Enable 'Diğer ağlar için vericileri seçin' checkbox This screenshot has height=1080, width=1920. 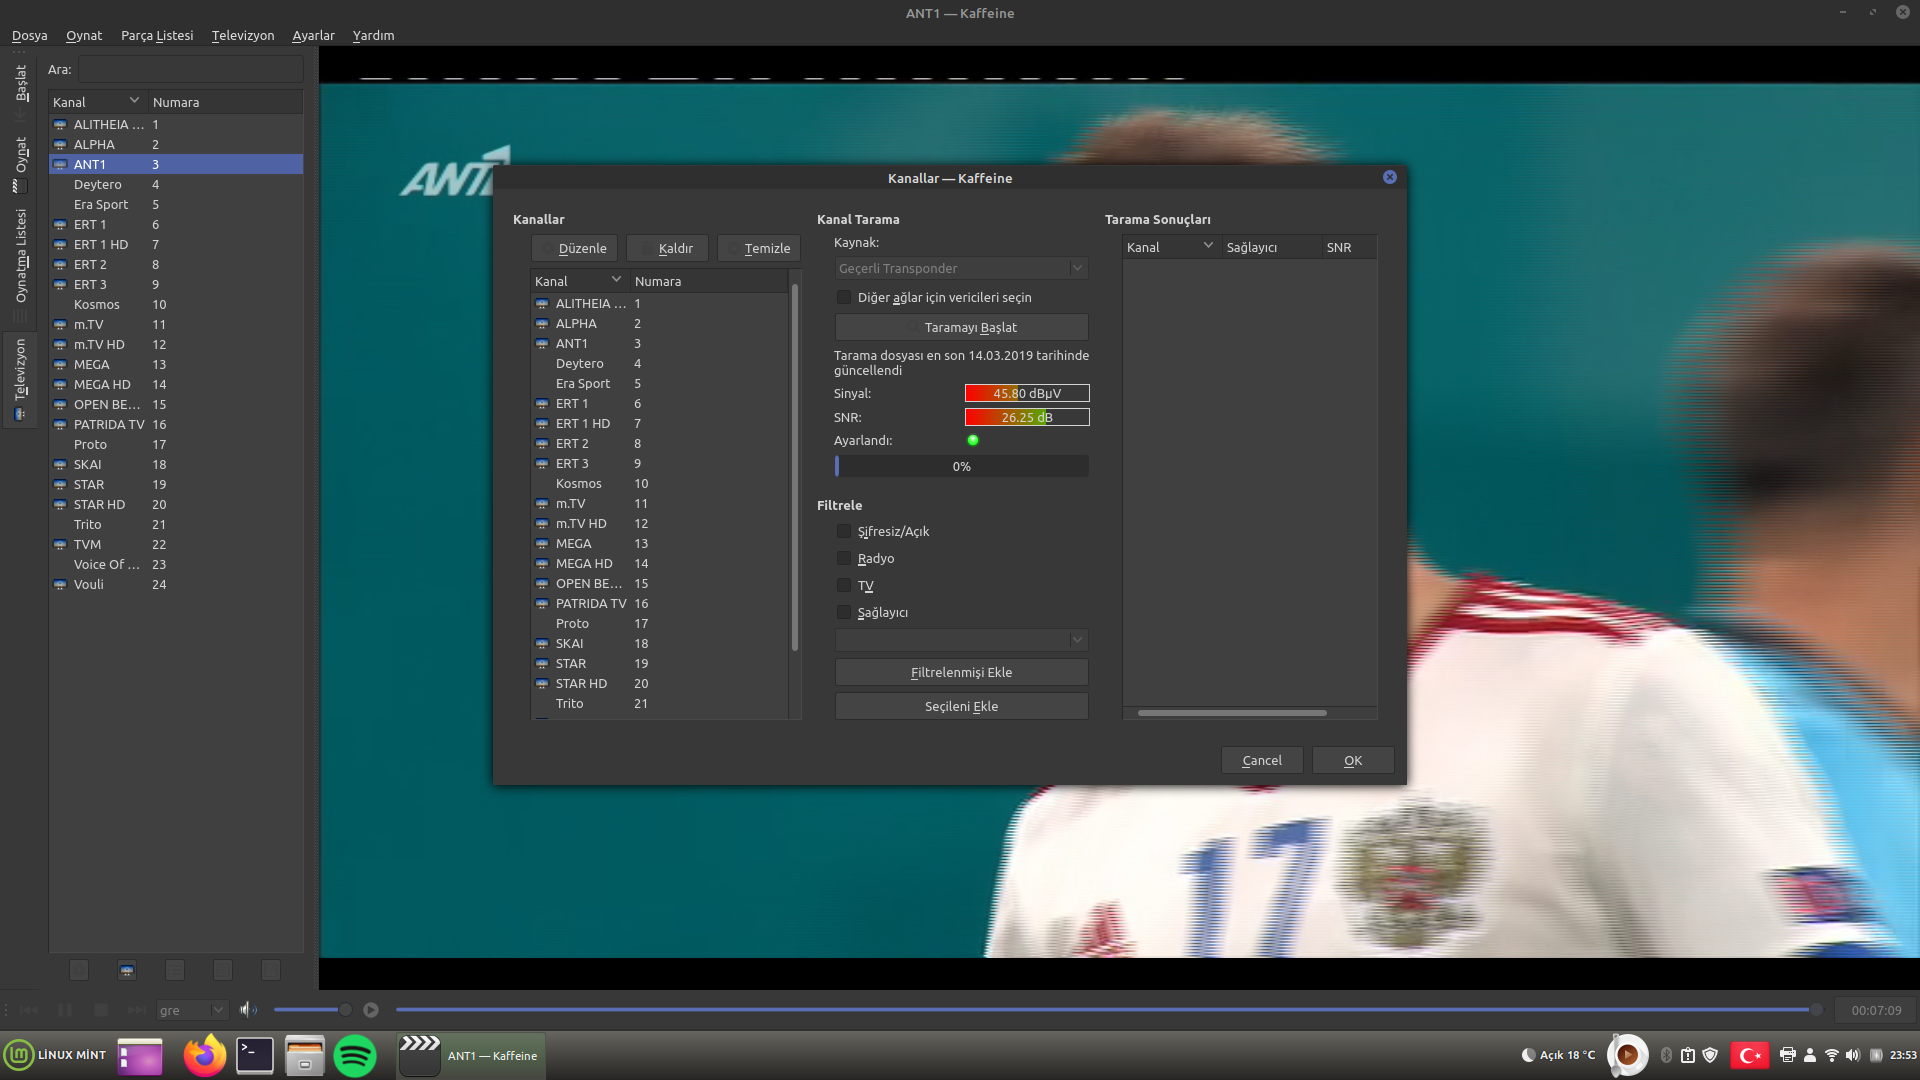844,297
